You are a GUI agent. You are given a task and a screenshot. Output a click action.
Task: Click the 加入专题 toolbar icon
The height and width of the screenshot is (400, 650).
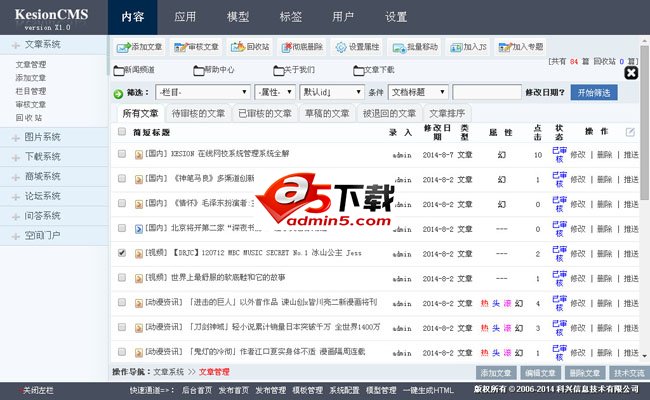[x=505, y=47]
